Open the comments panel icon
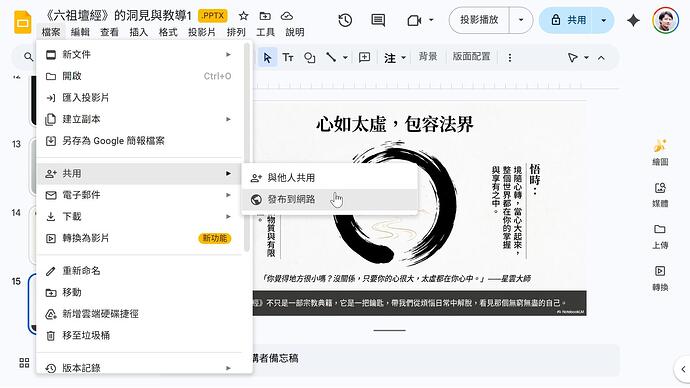The height and width of the screenshot is (388, 690). (x=378, y=20)
